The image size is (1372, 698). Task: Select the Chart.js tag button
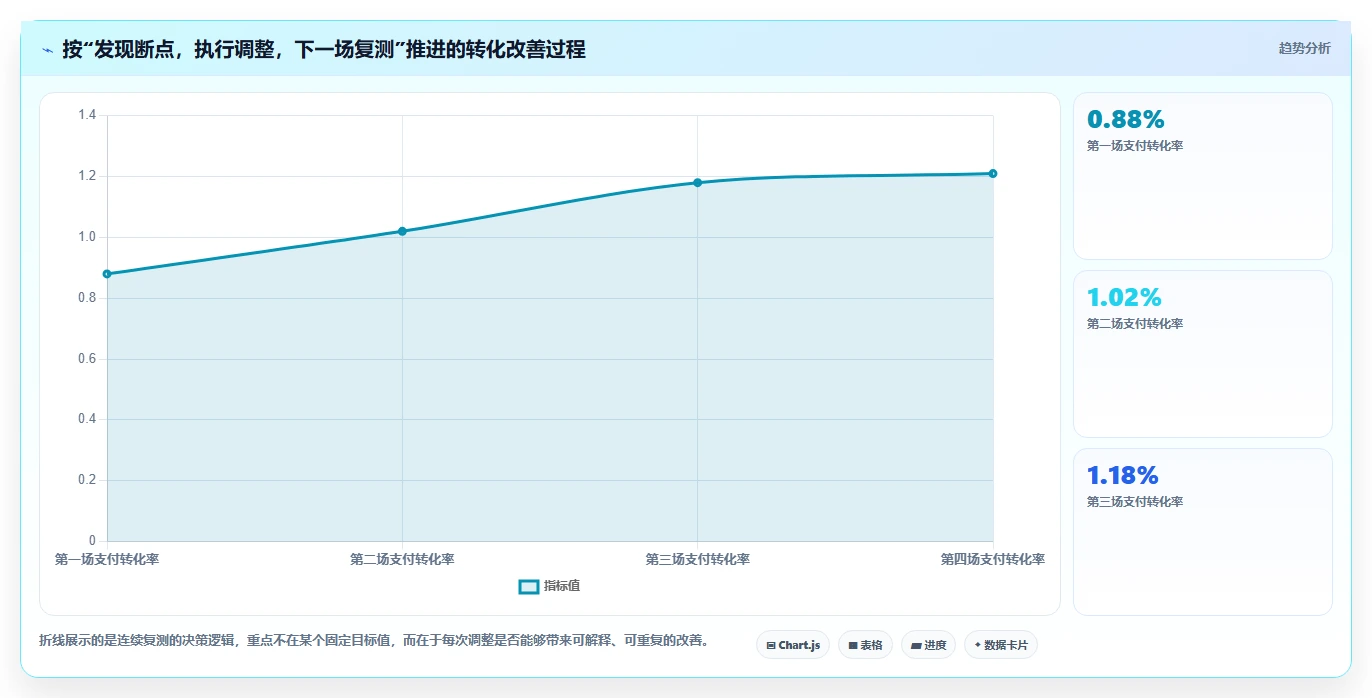coord(793,645)
